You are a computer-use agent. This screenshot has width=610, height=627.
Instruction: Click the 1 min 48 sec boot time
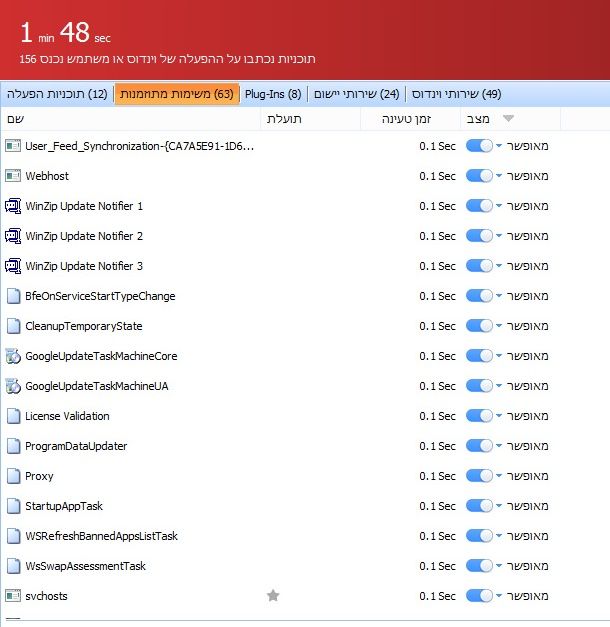click(65, 33)
